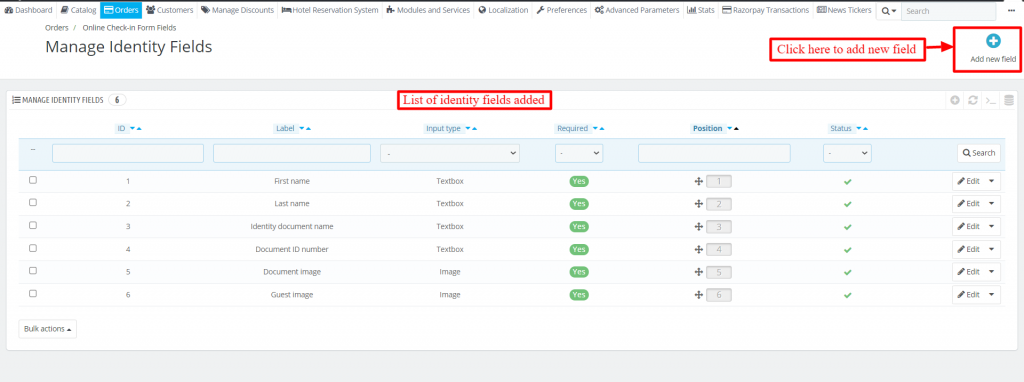Edit the First name field

coord(969,181)
